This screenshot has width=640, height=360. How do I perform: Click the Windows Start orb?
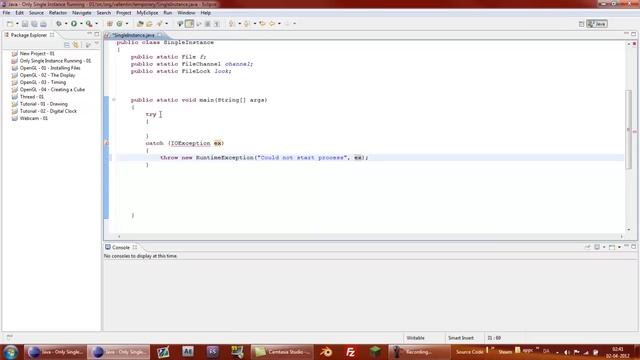(10, 352)
